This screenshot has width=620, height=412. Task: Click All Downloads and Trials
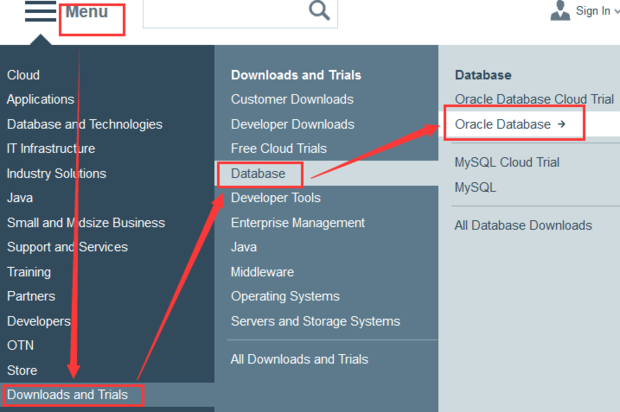tap(299, 359)
